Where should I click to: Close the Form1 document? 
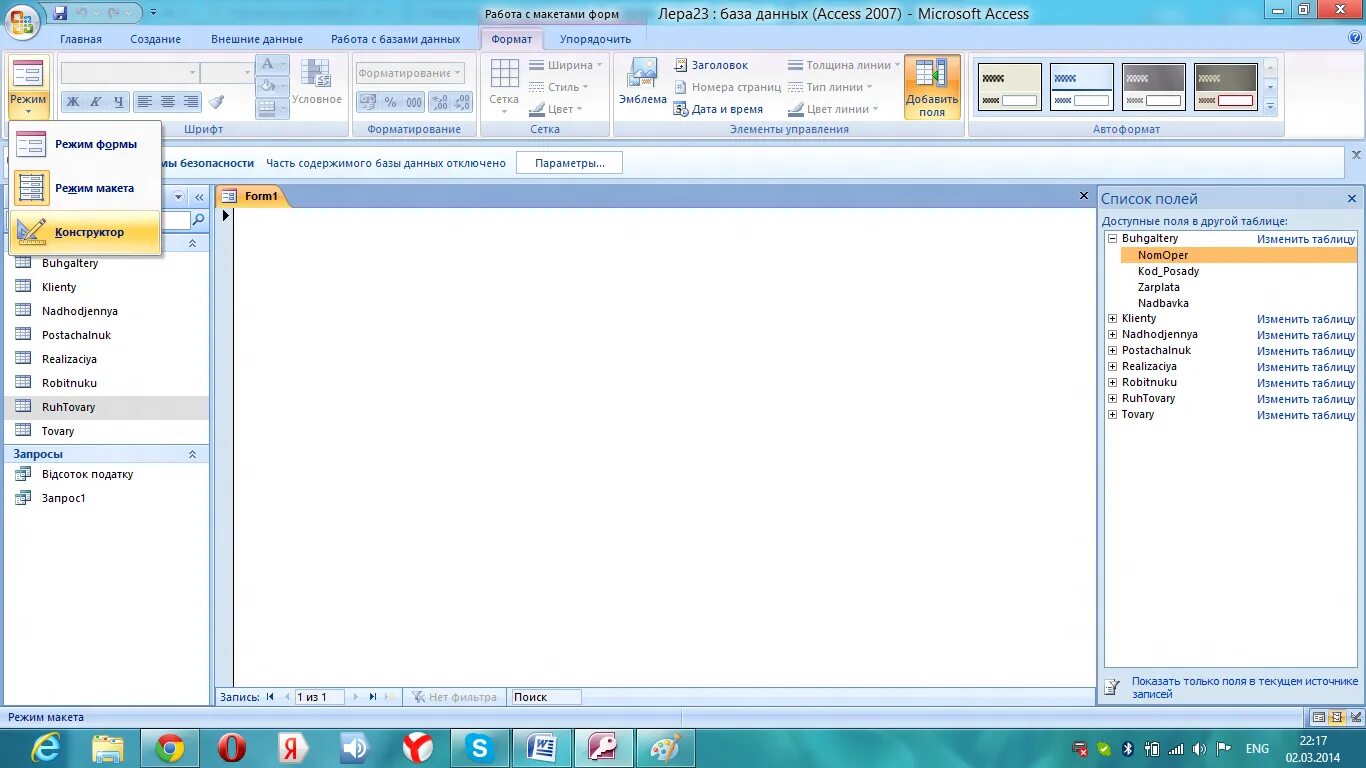point(1084,196)
